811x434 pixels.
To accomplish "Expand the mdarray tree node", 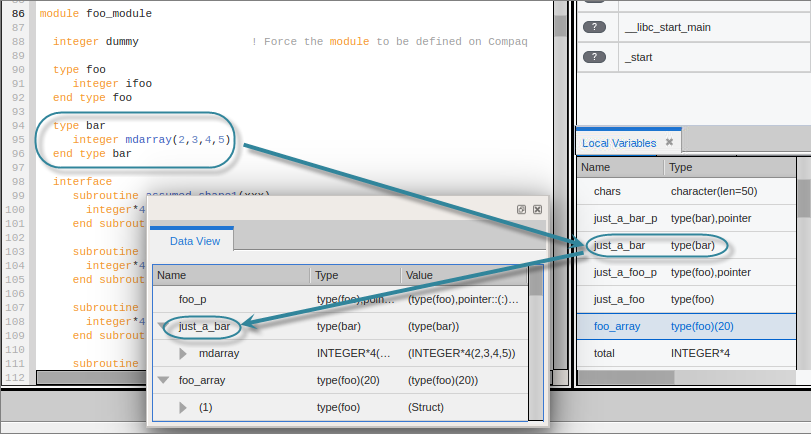I will [x=183, y=353].
